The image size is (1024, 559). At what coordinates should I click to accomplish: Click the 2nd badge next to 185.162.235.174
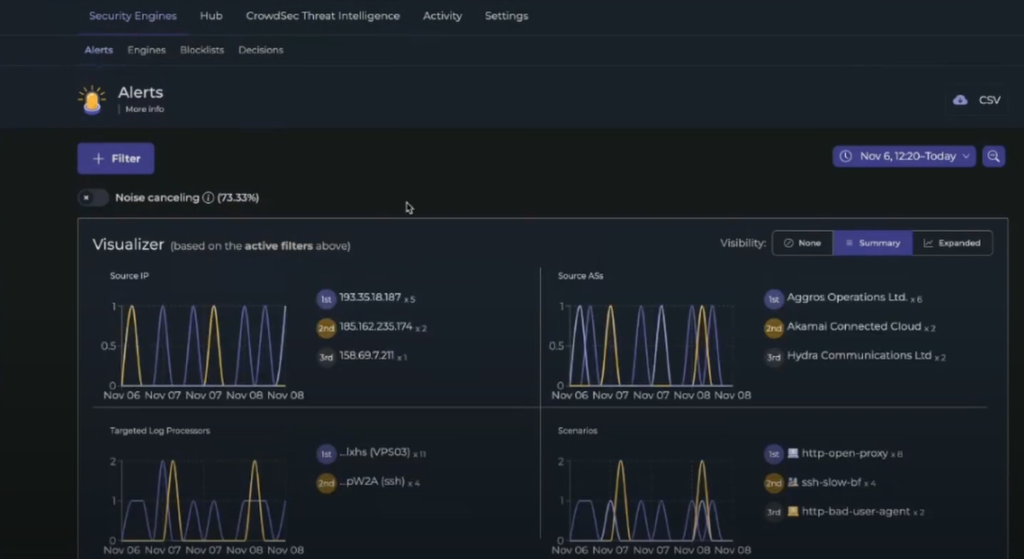pos(326,328)
